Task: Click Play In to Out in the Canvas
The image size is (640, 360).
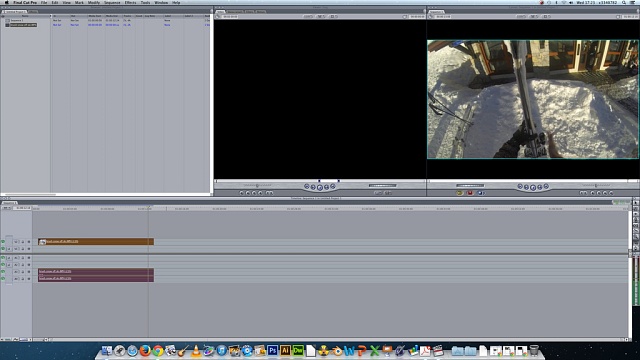Action: pyautogui.click(x=527, y=187)
